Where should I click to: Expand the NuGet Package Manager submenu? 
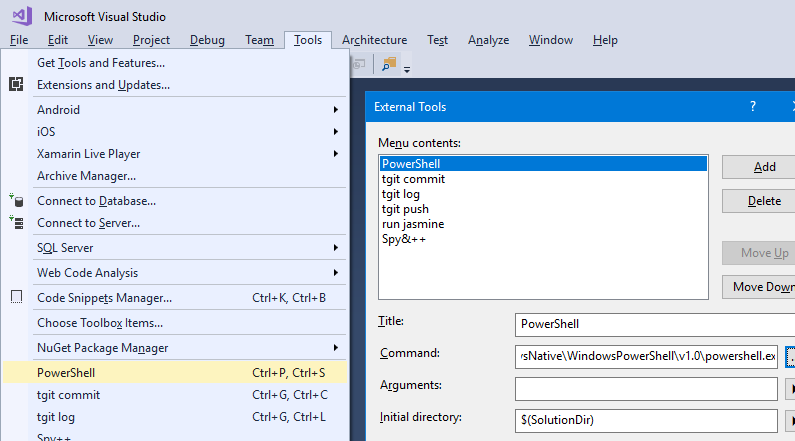coord(336,348)
